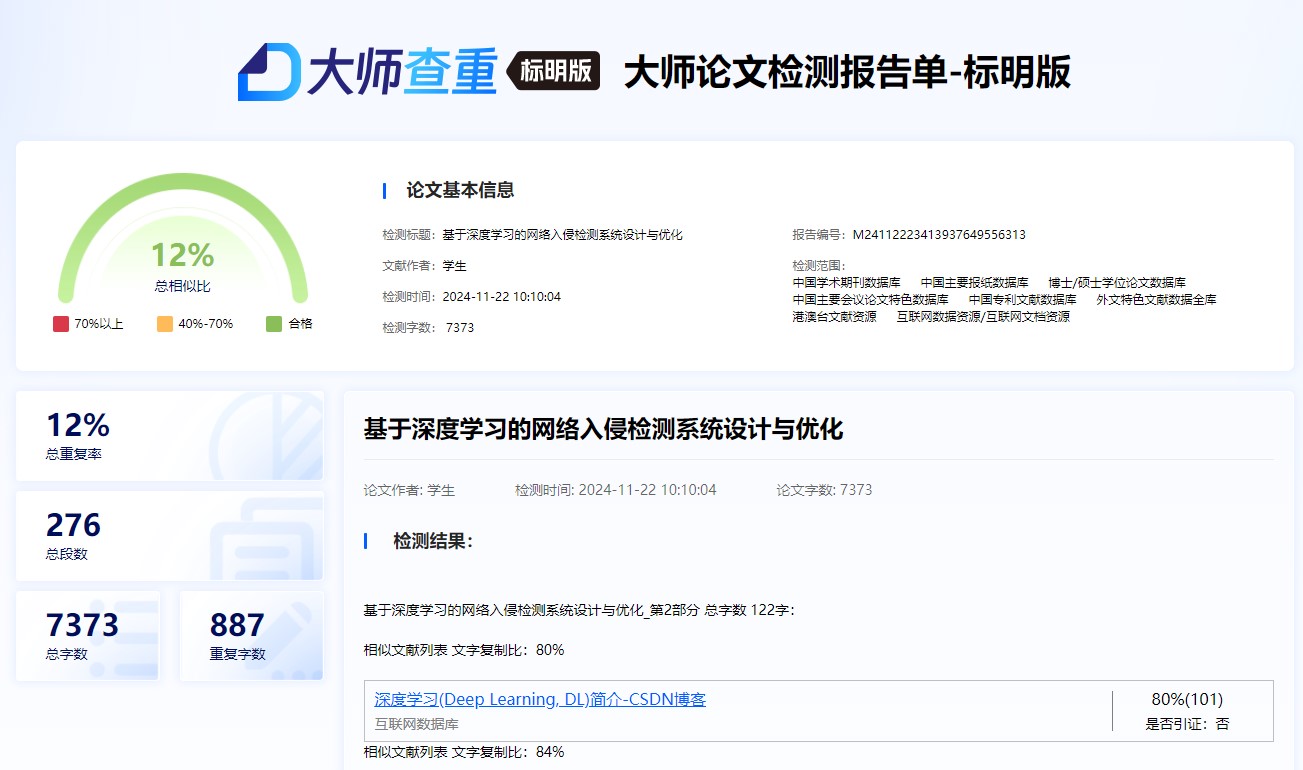The width and height of the screenshot is (1303, 770).
Task: Select the 总字数 7373 card
Action: point(88,636)
